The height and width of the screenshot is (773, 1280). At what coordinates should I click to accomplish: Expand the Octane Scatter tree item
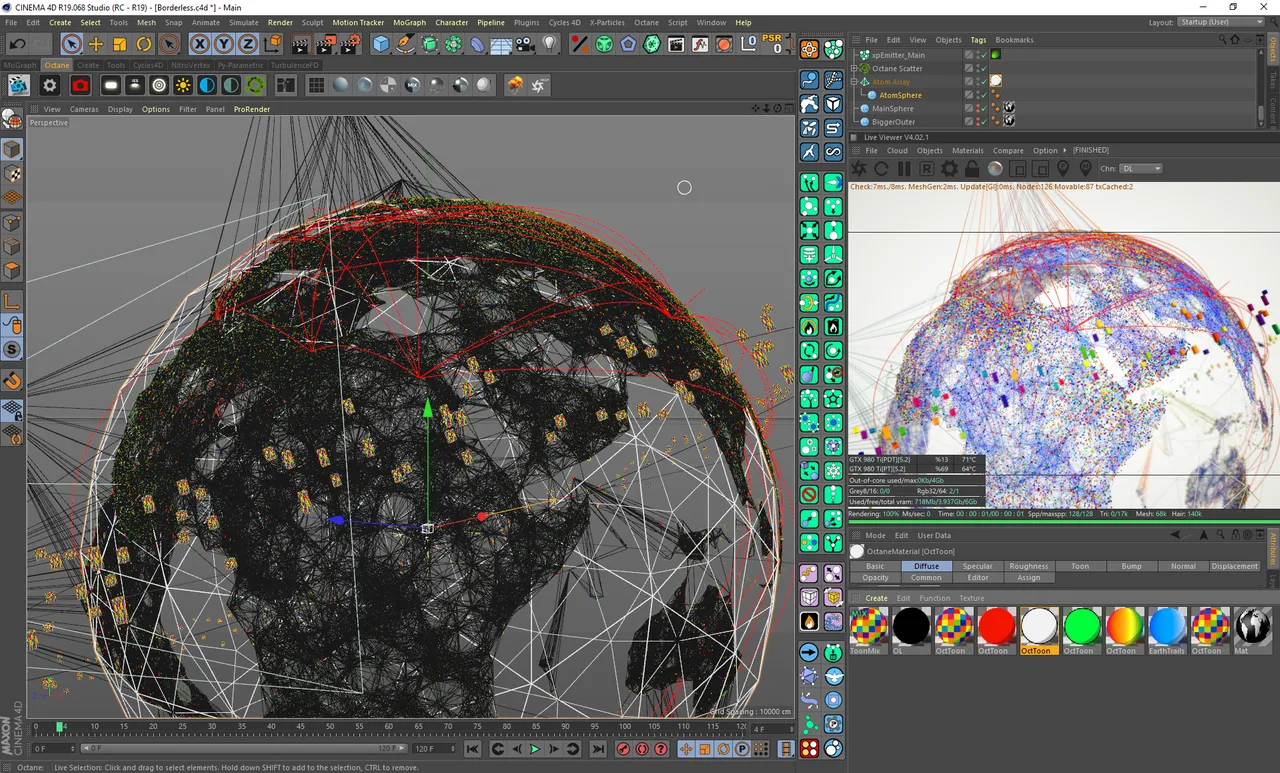pyautogui.click(x=855, y=69)
